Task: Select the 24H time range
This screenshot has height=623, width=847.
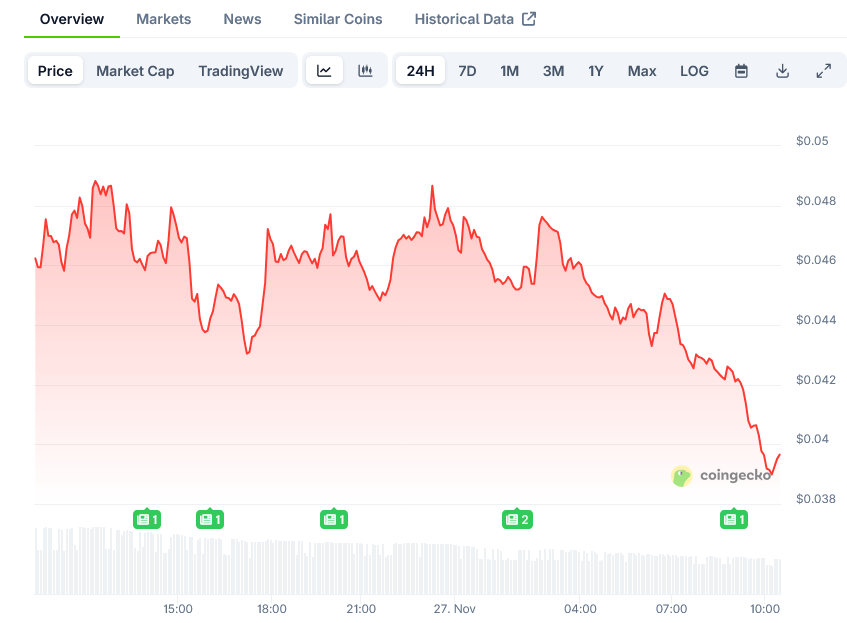Action: point(420,71)
